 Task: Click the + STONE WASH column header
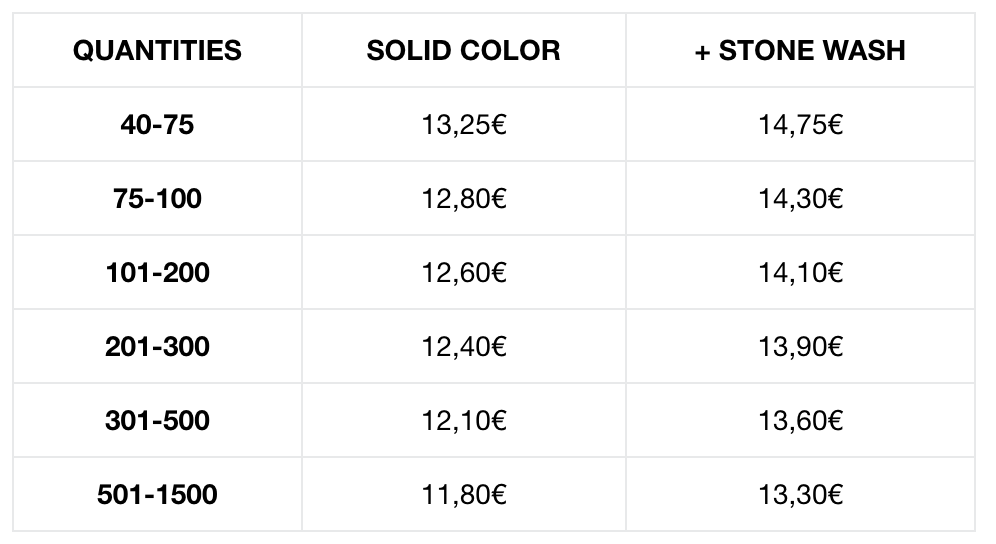point(800,50)
